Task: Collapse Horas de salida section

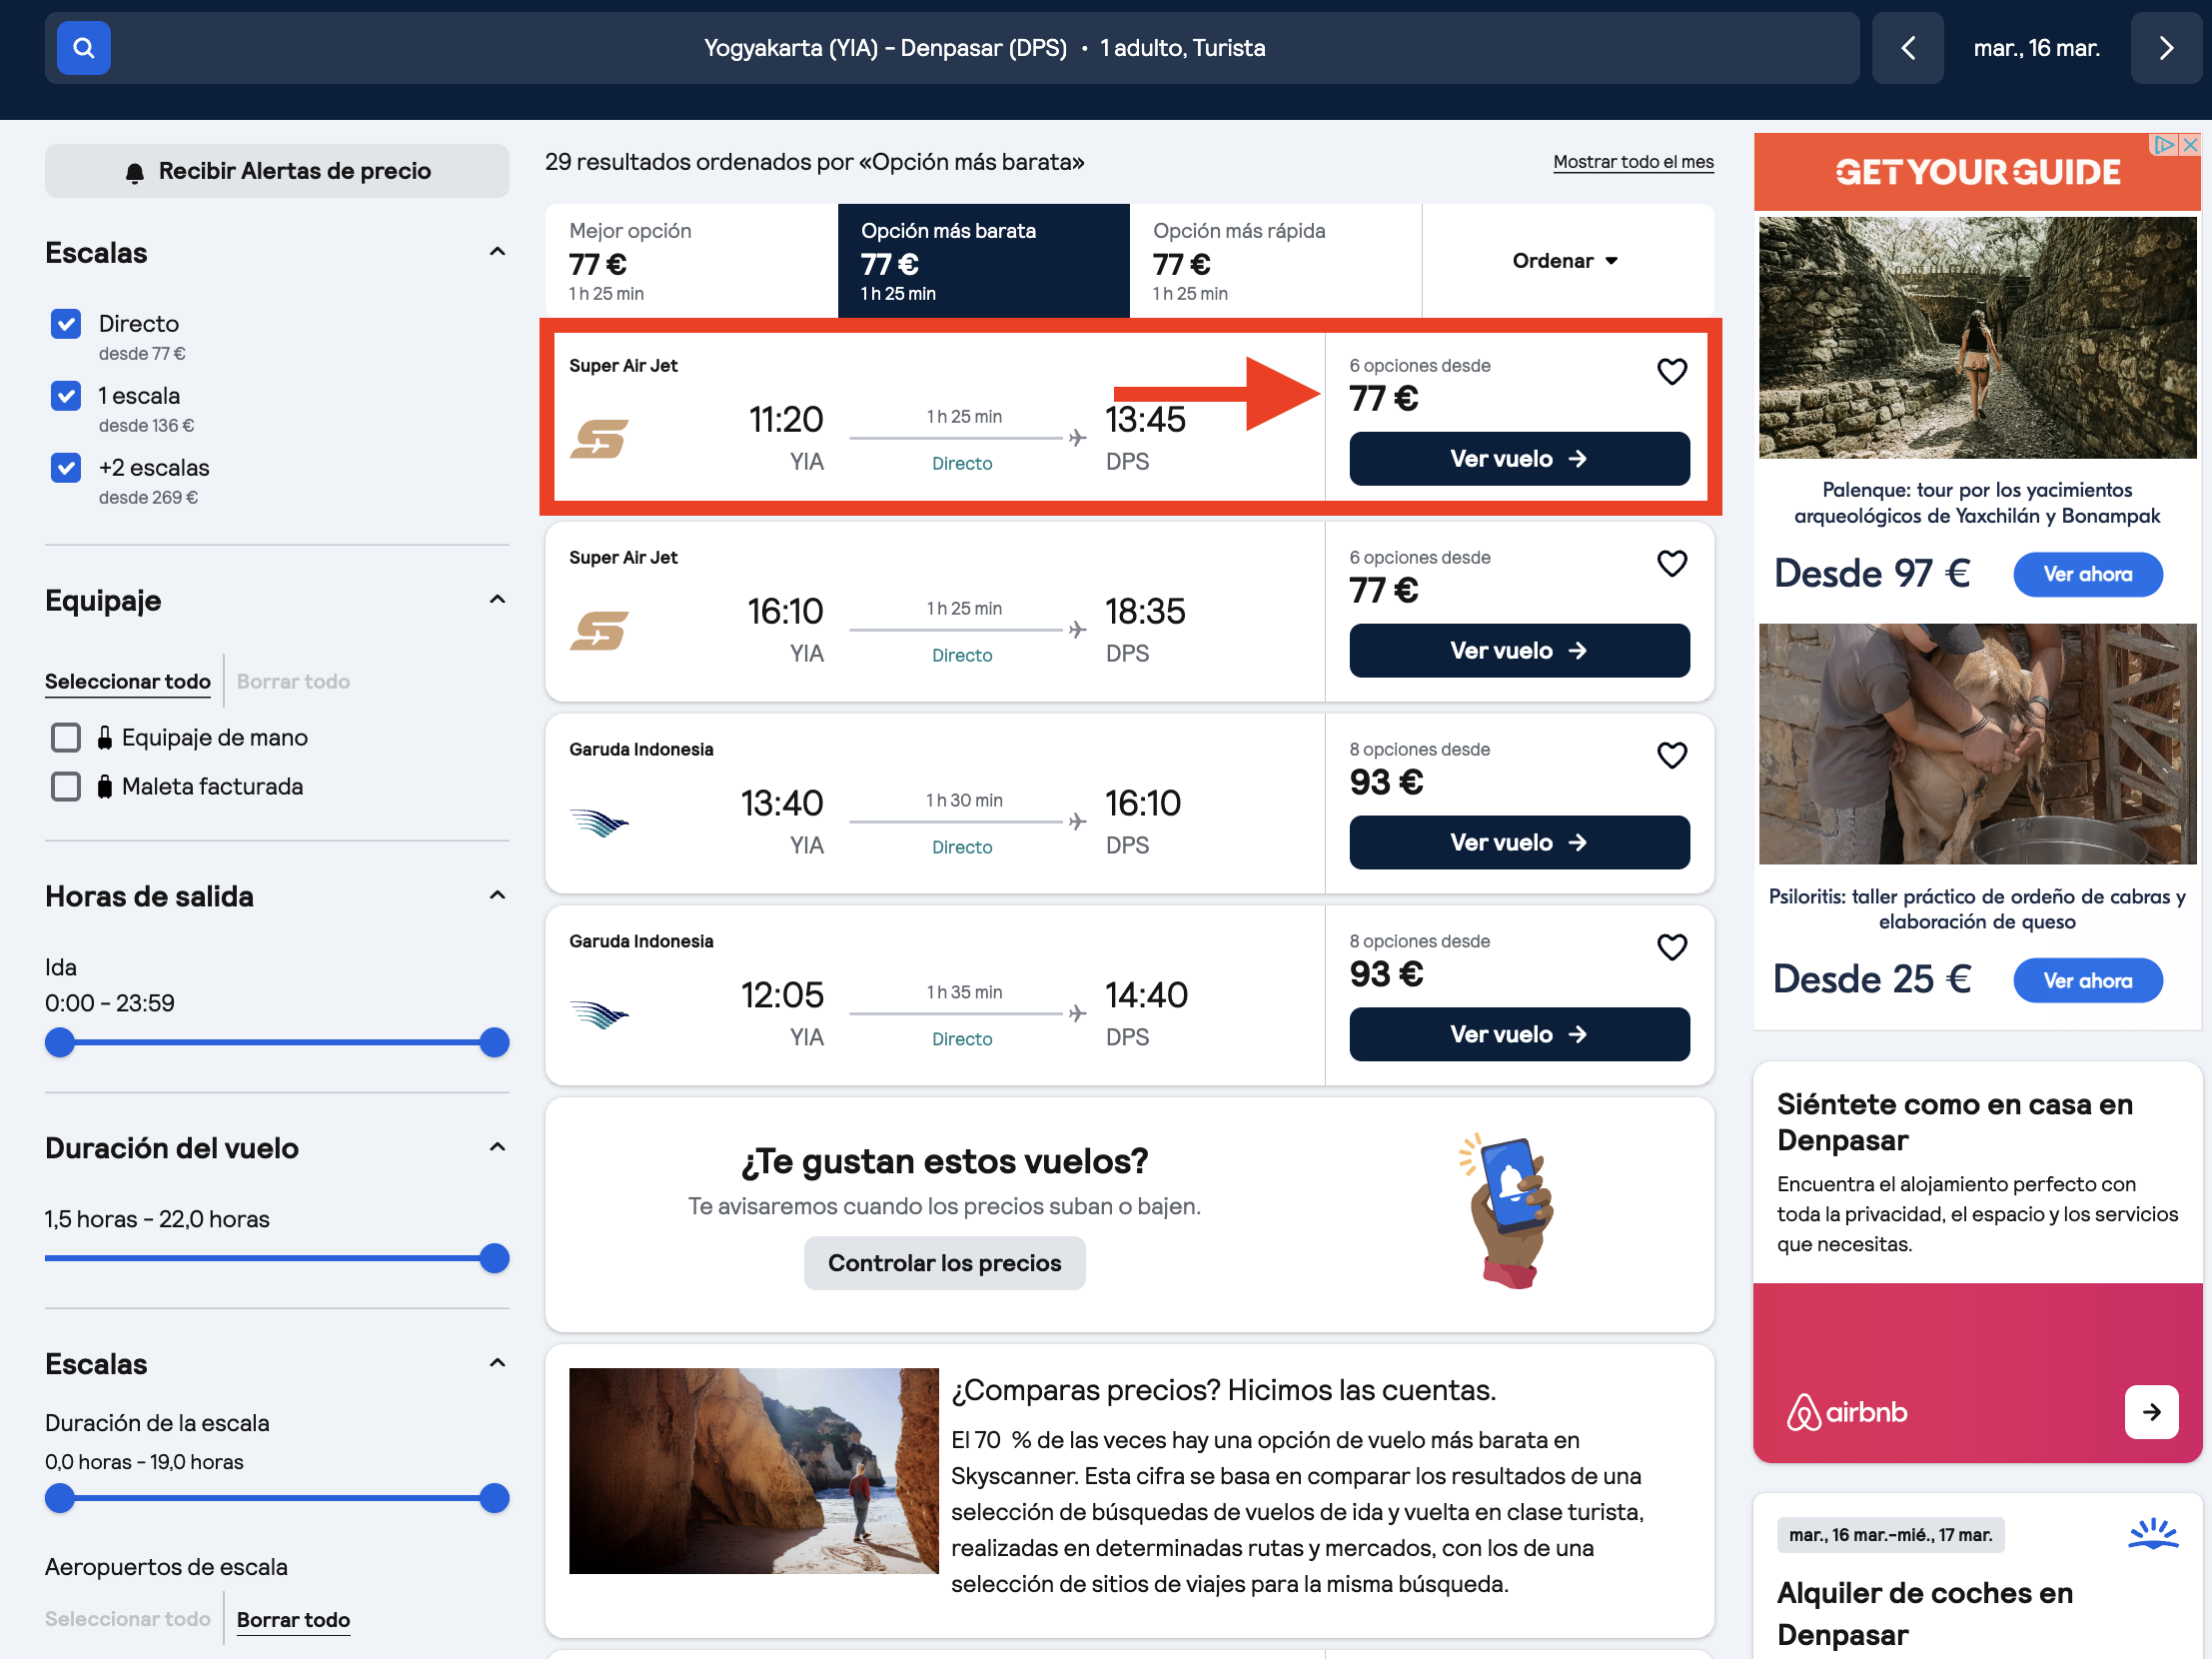Action: click(x=497, y=896)
